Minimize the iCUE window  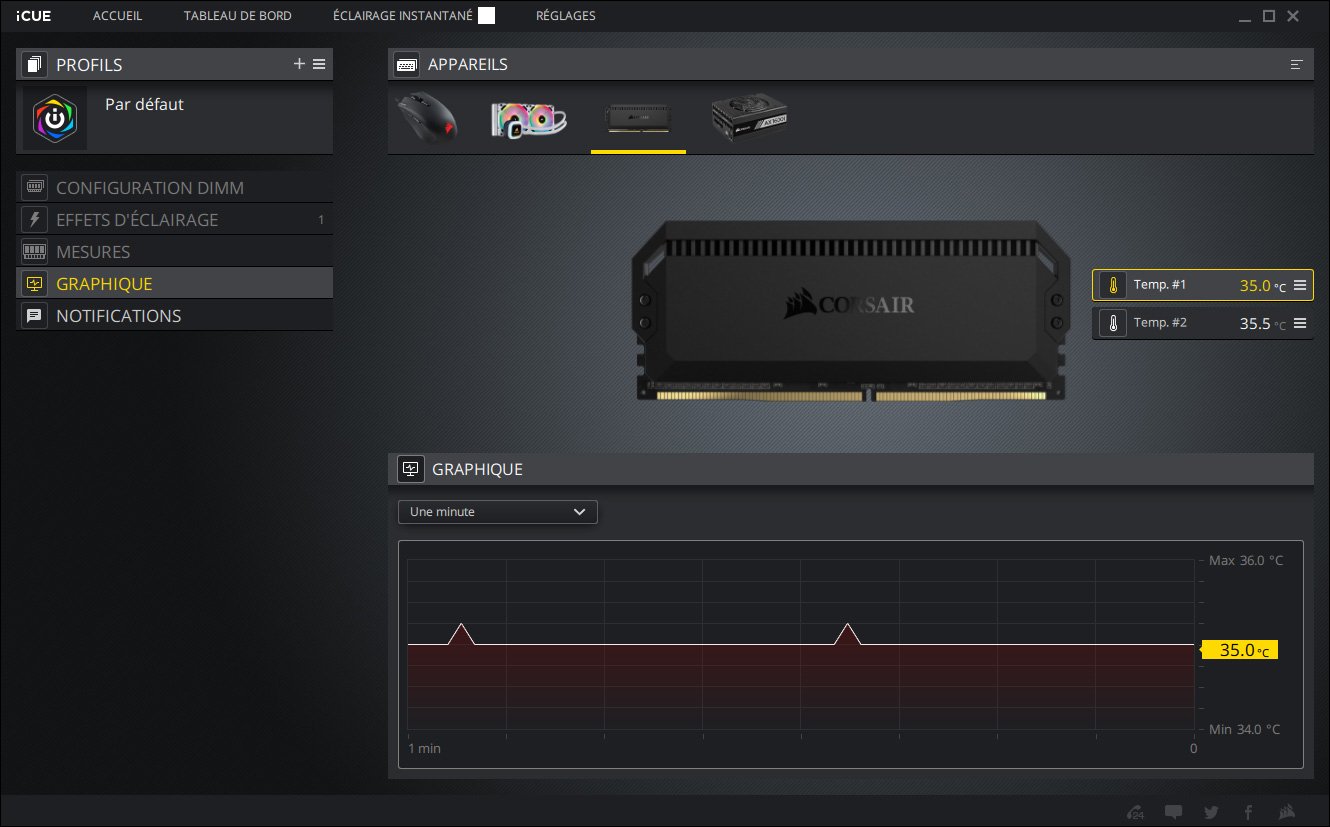coord(1245,18)
